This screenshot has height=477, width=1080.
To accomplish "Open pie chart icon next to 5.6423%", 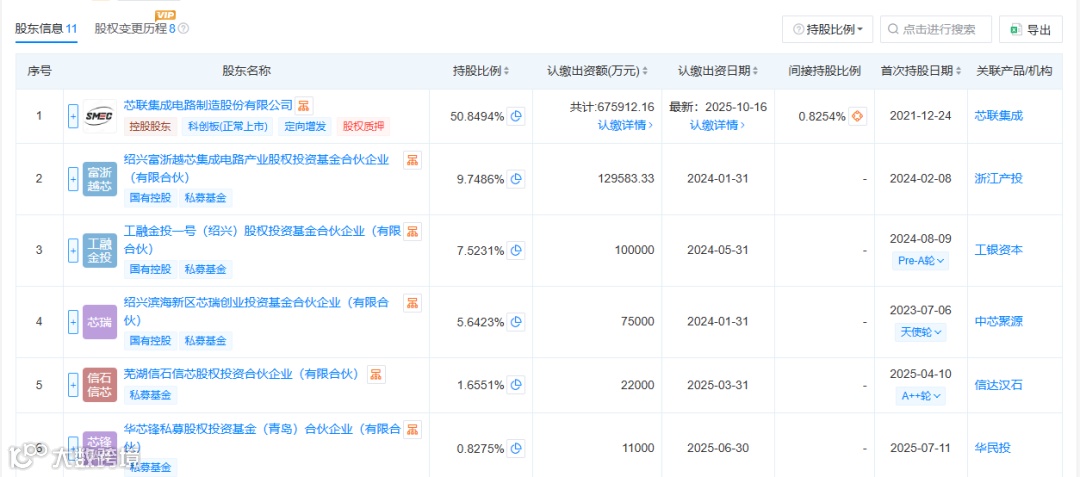I will [x=517, y=321].
